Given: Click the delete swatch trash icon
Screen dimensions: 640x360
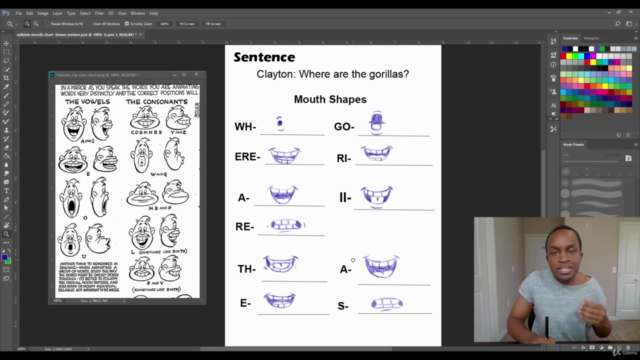Looking at the screenshot, I should coord(628,135).
